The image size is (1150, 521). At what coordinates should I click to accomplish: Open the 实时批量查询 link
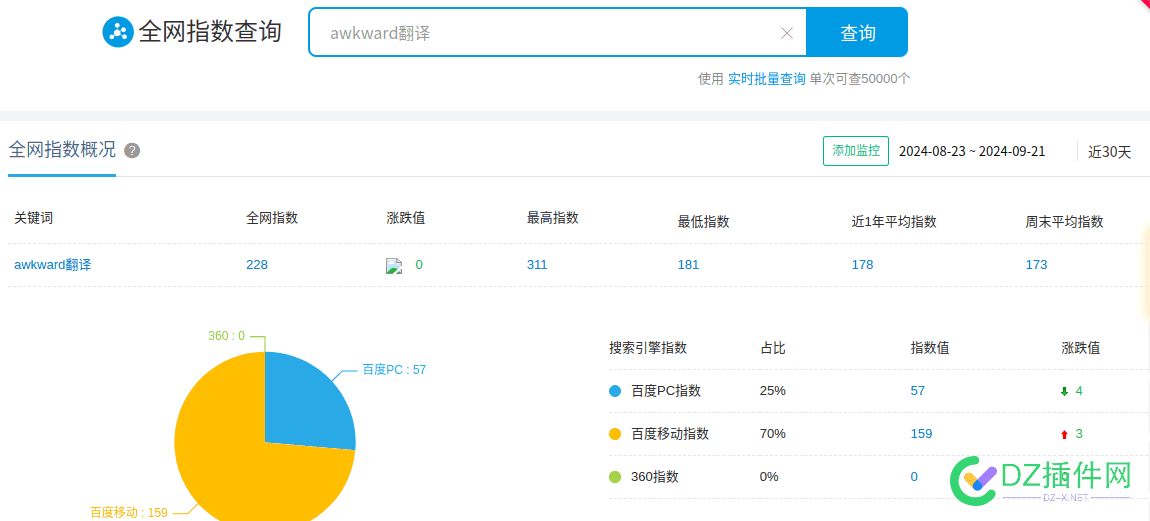click(x=766, y=79)
